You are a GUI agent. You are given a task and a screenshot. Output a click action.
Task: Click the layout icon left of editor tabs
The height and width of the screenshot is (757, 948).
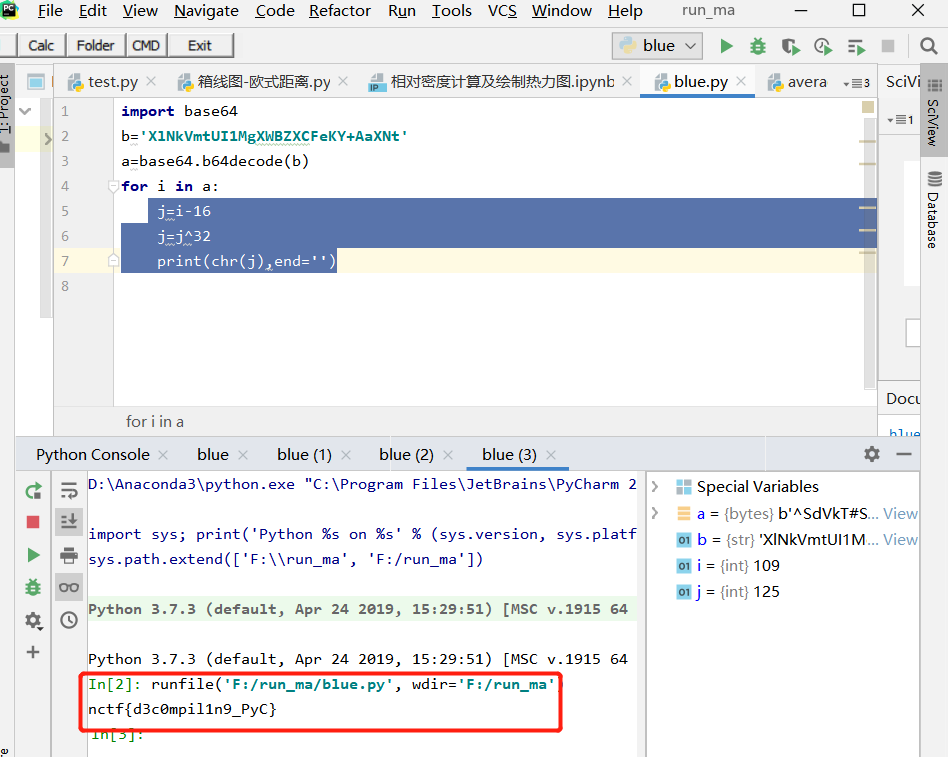point(36,82)
